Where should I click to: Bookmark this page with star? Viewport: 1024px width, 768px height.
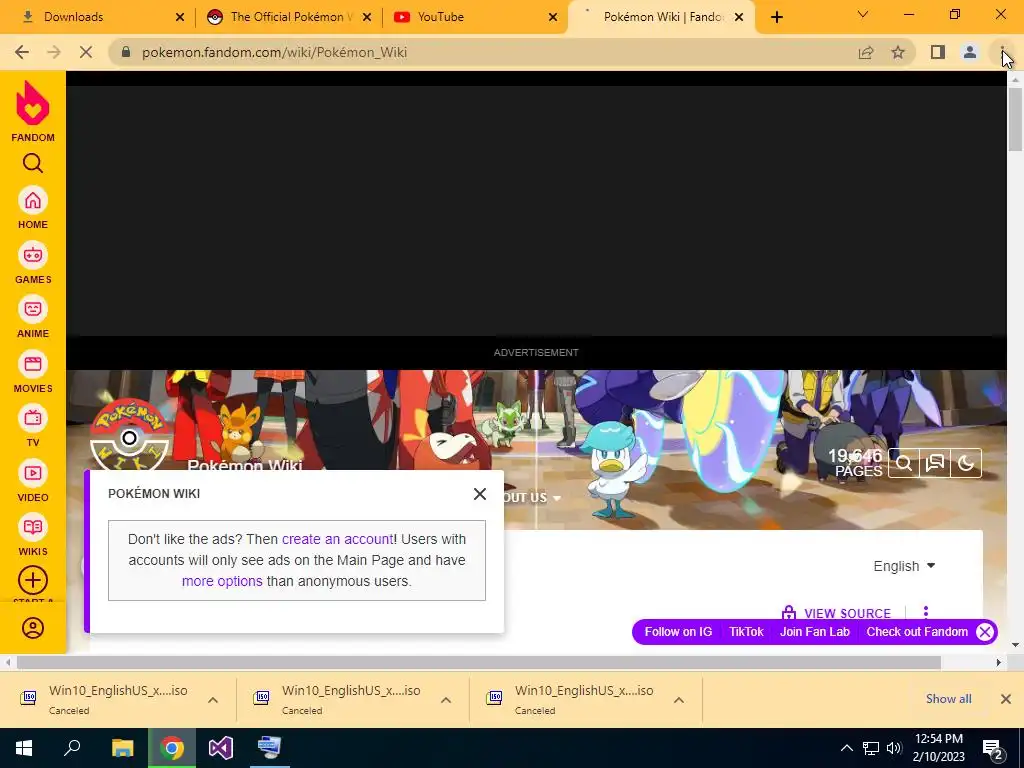point(898,52)
